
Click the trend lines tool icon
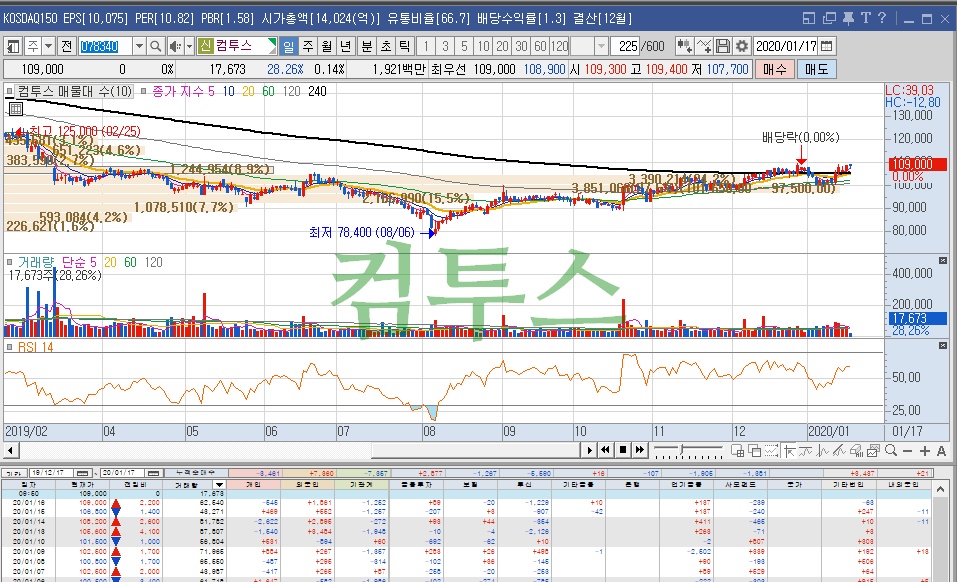tap(839, 450)
